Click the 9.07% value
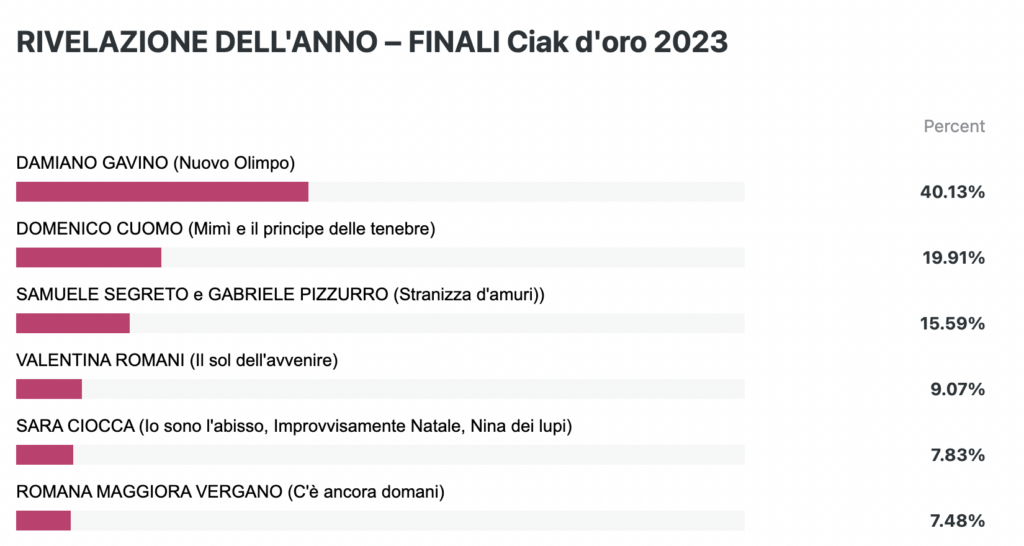This screenshot has height=546, width=1024. [x=957, y=389]
